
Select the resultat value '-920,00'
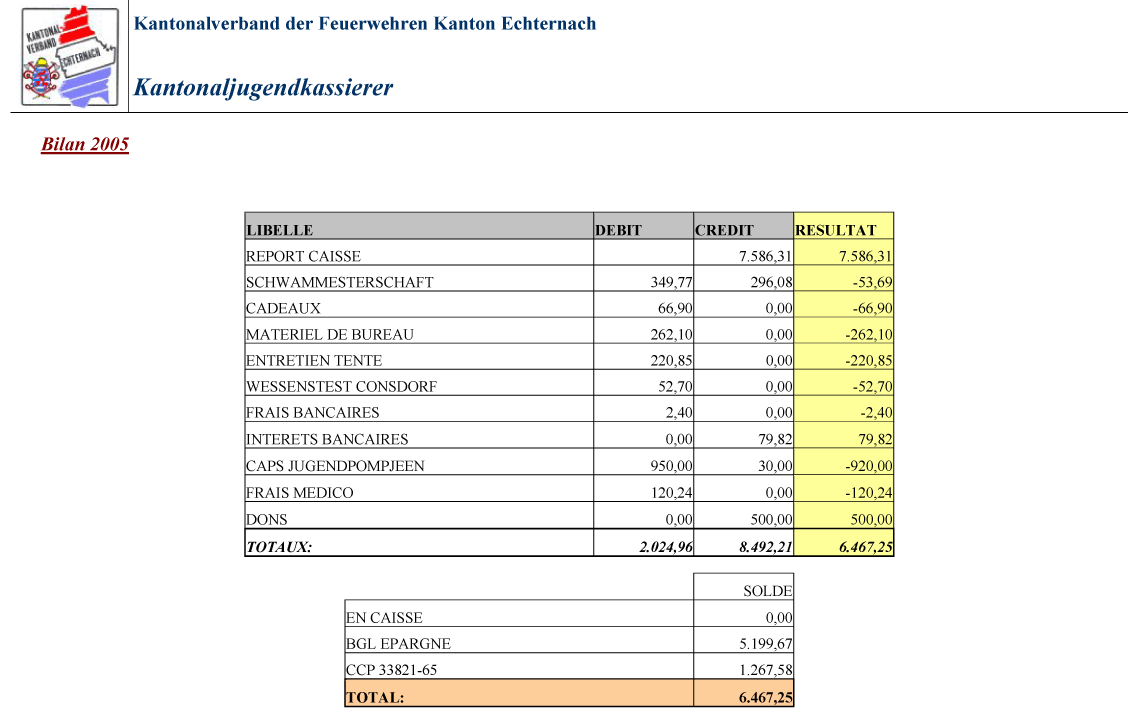click(869, 465)
